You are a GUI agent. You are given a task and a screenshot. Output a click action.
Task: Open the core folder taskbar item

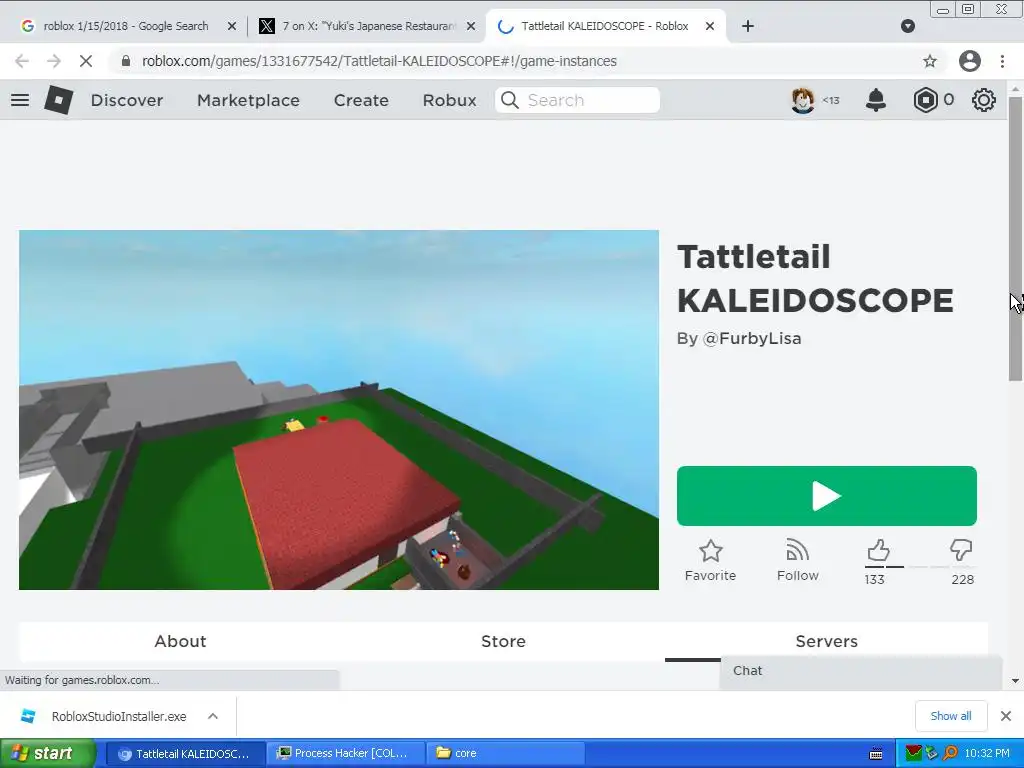(506, 754)
